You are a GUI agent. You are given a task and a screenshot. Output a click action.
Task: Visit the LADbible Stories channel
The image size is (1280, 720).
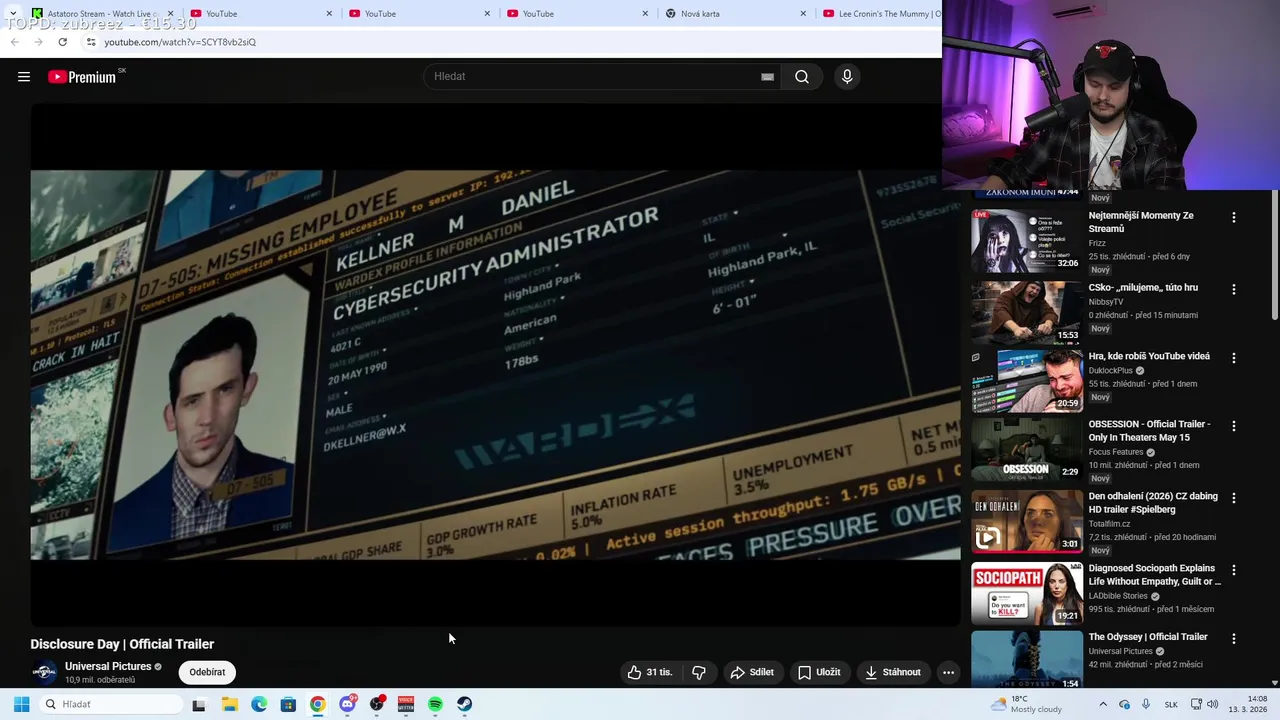coord(1120,596)
